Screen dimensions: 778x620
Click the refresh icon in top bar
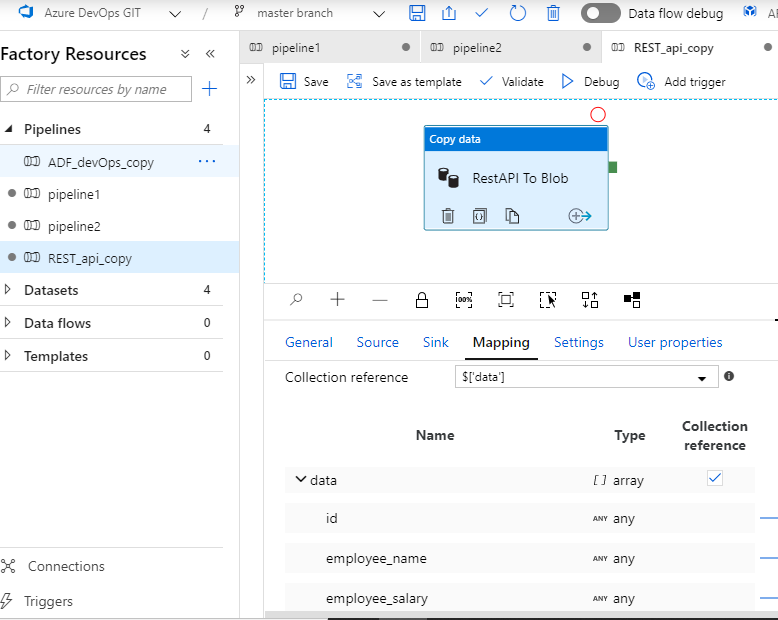(x=517, y=13)
